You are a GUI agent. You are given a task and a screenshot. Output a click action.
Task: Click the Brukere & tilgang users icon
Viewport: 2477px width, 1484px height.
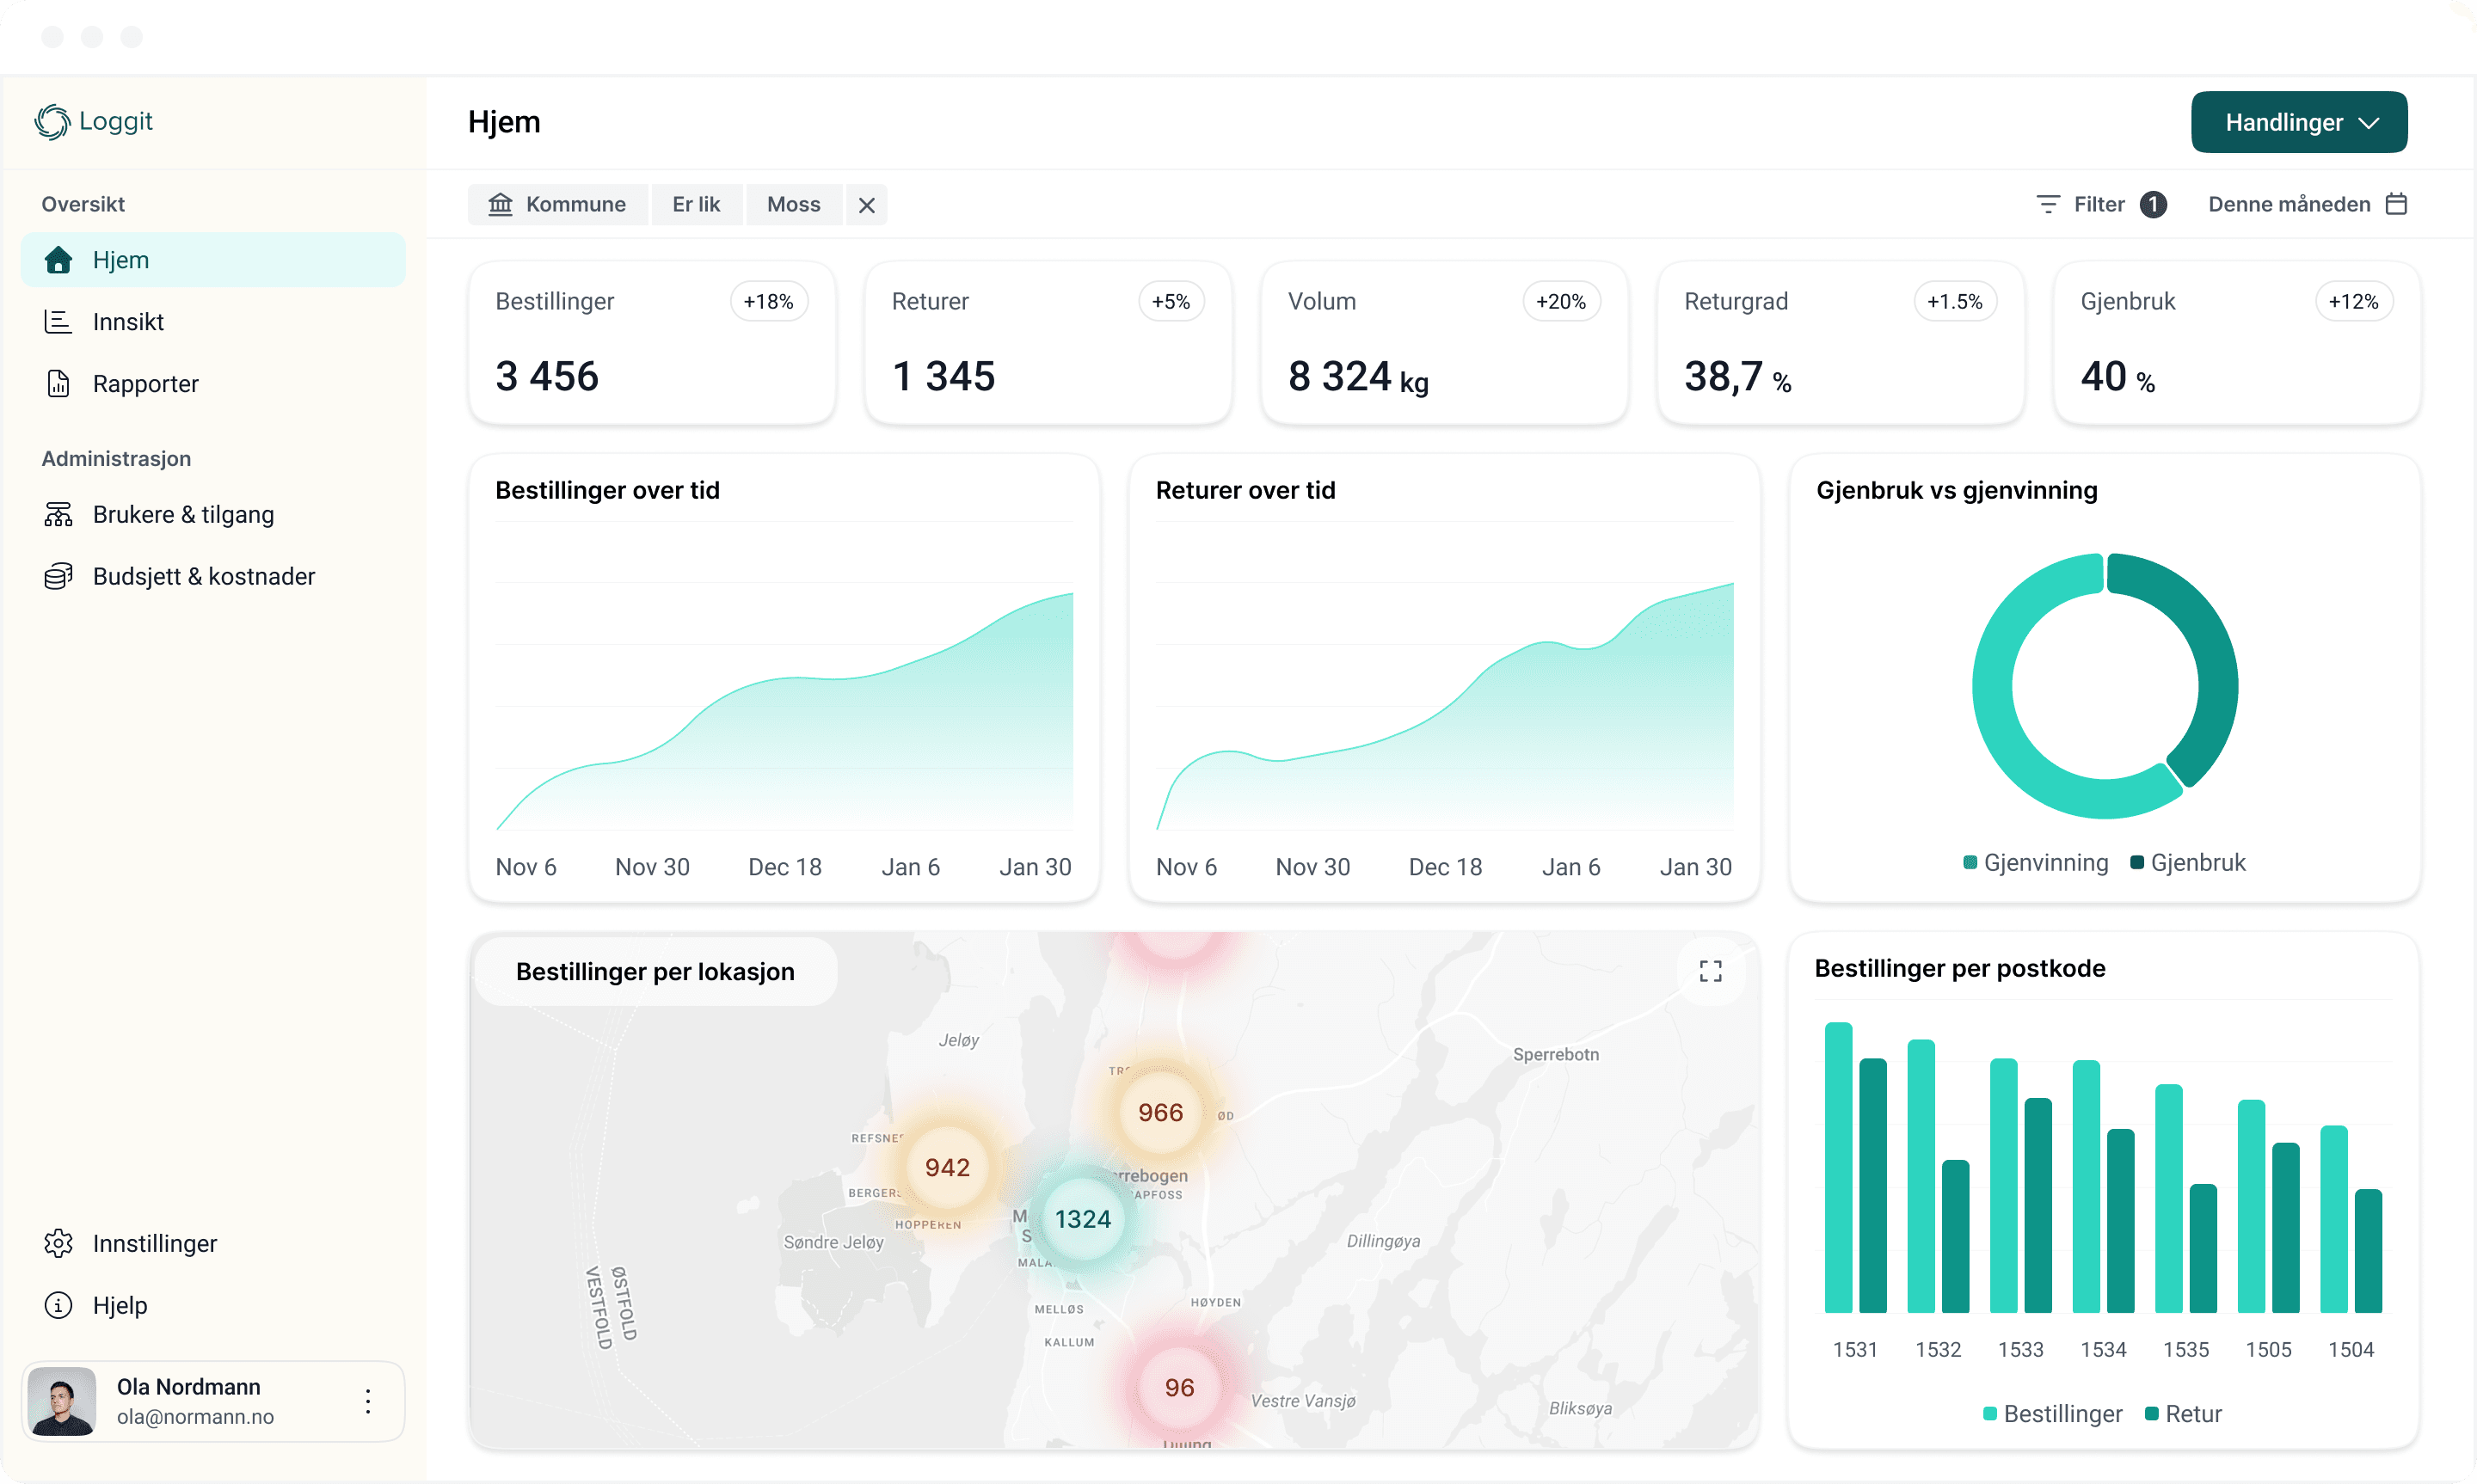point(58,514)
